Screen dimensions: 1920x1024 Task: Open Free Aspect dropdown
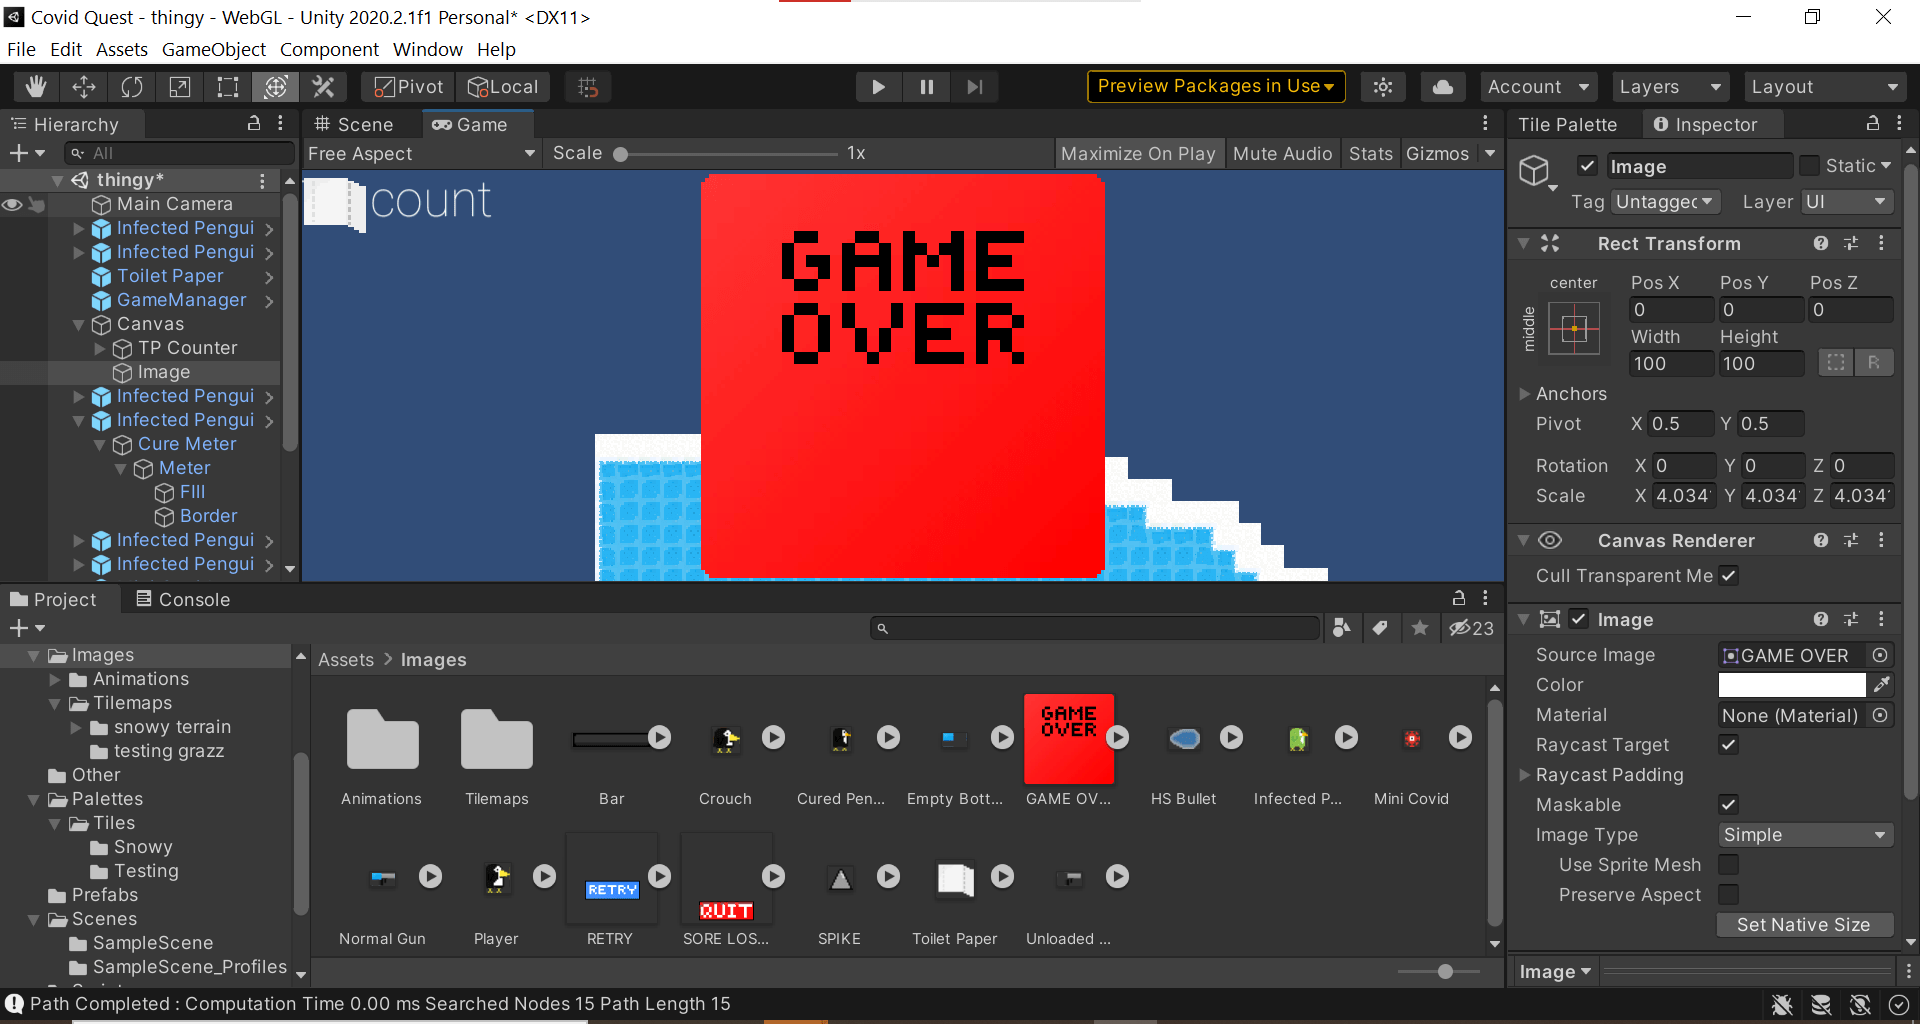tap(421, 153)
